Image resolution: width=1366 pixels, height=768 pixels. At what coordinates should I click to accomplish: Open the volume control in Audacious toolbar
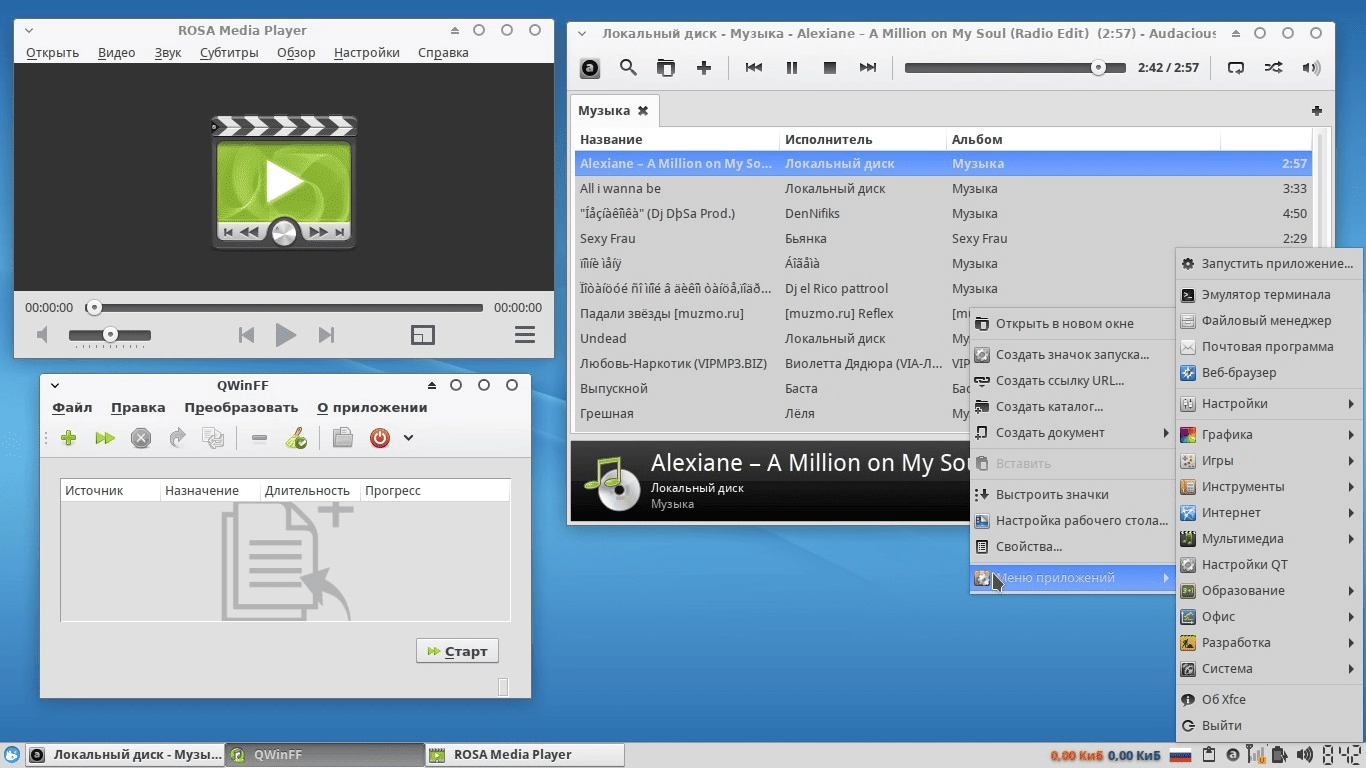(x=1311, y=68)
